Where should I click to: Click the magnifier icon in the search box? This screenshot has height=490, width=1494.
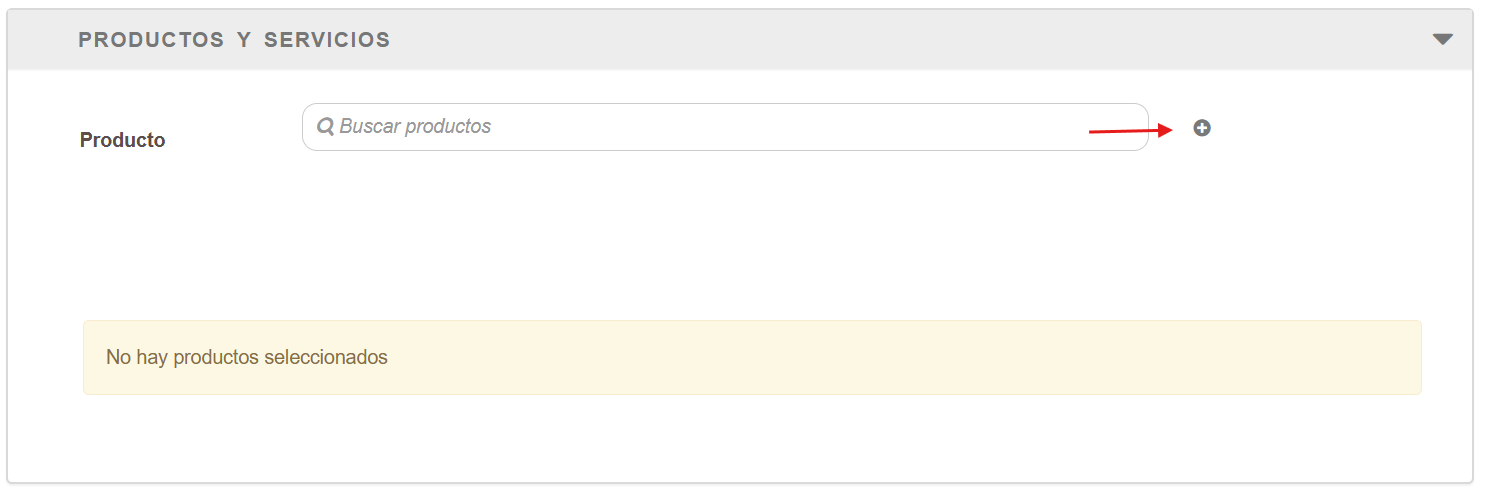click(325, 127)
